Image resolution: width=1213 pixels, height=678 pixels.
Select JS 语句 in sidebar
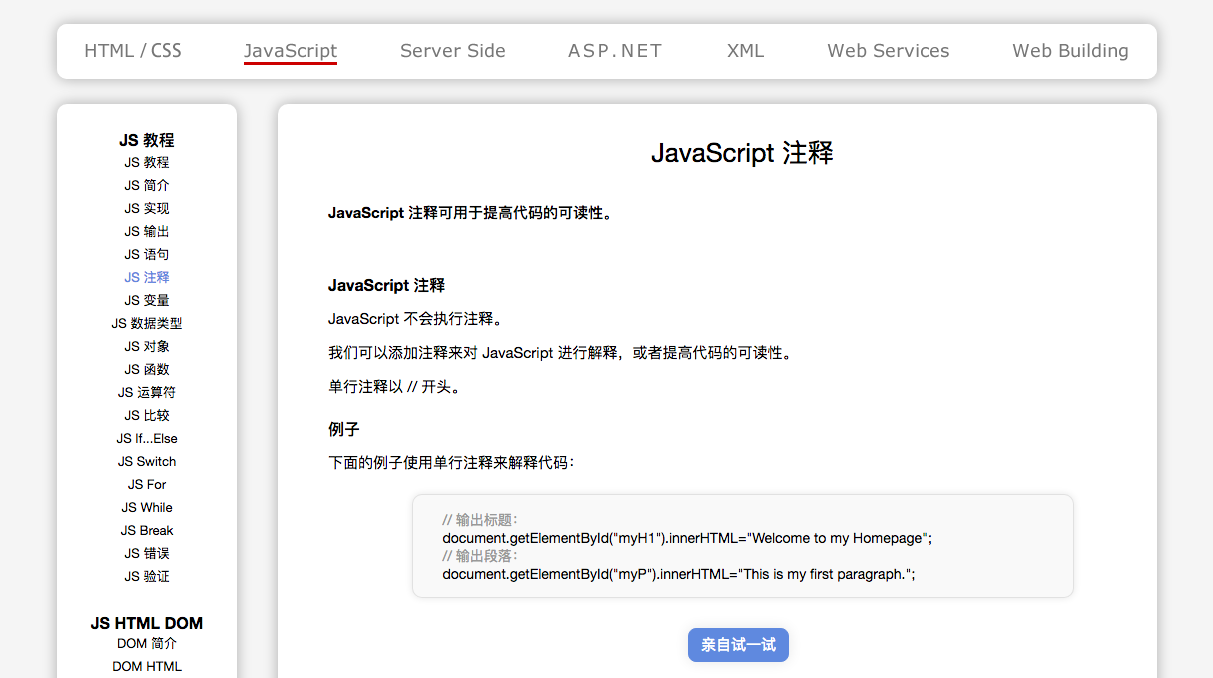(x=147, y=254)
